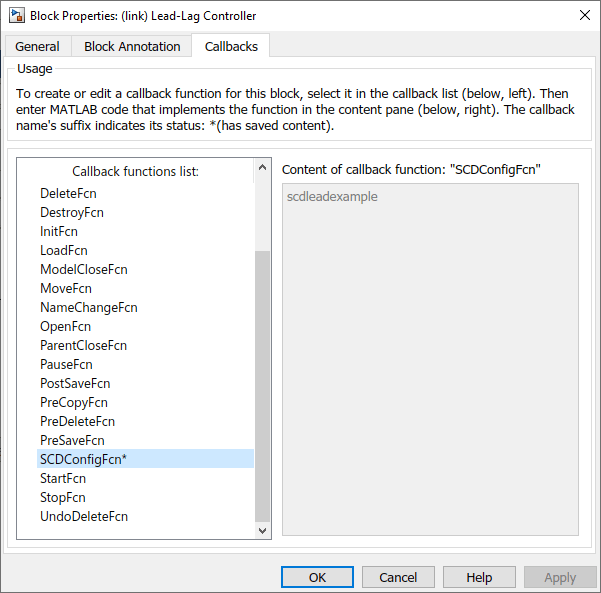
Task: Open the Block Annotation tab
Action: [x=132, y=47]
